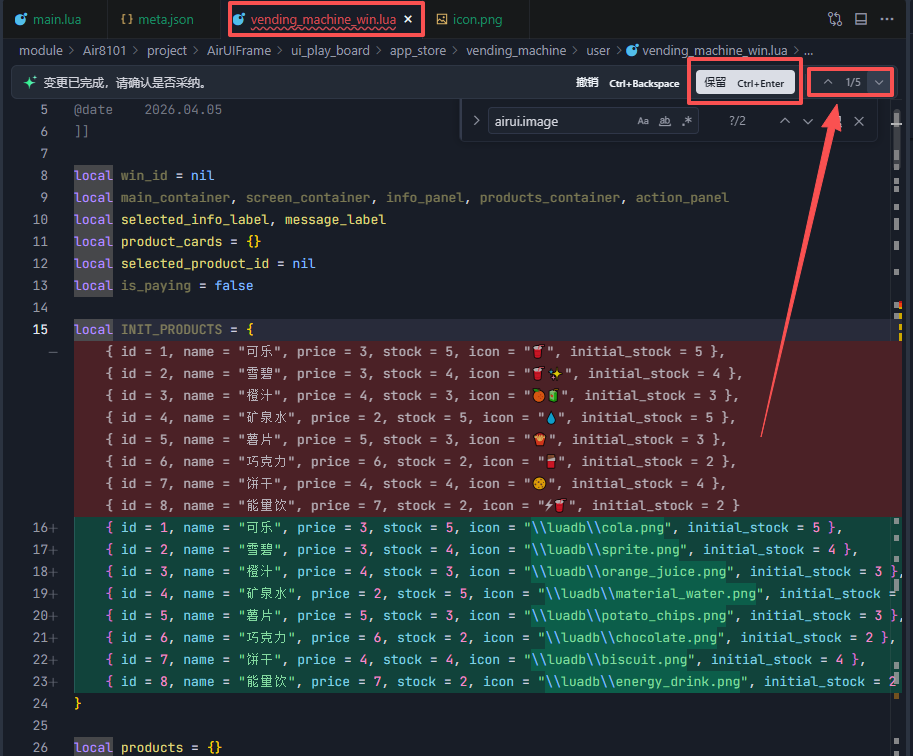Go to next find match arrow

point(808,121)
